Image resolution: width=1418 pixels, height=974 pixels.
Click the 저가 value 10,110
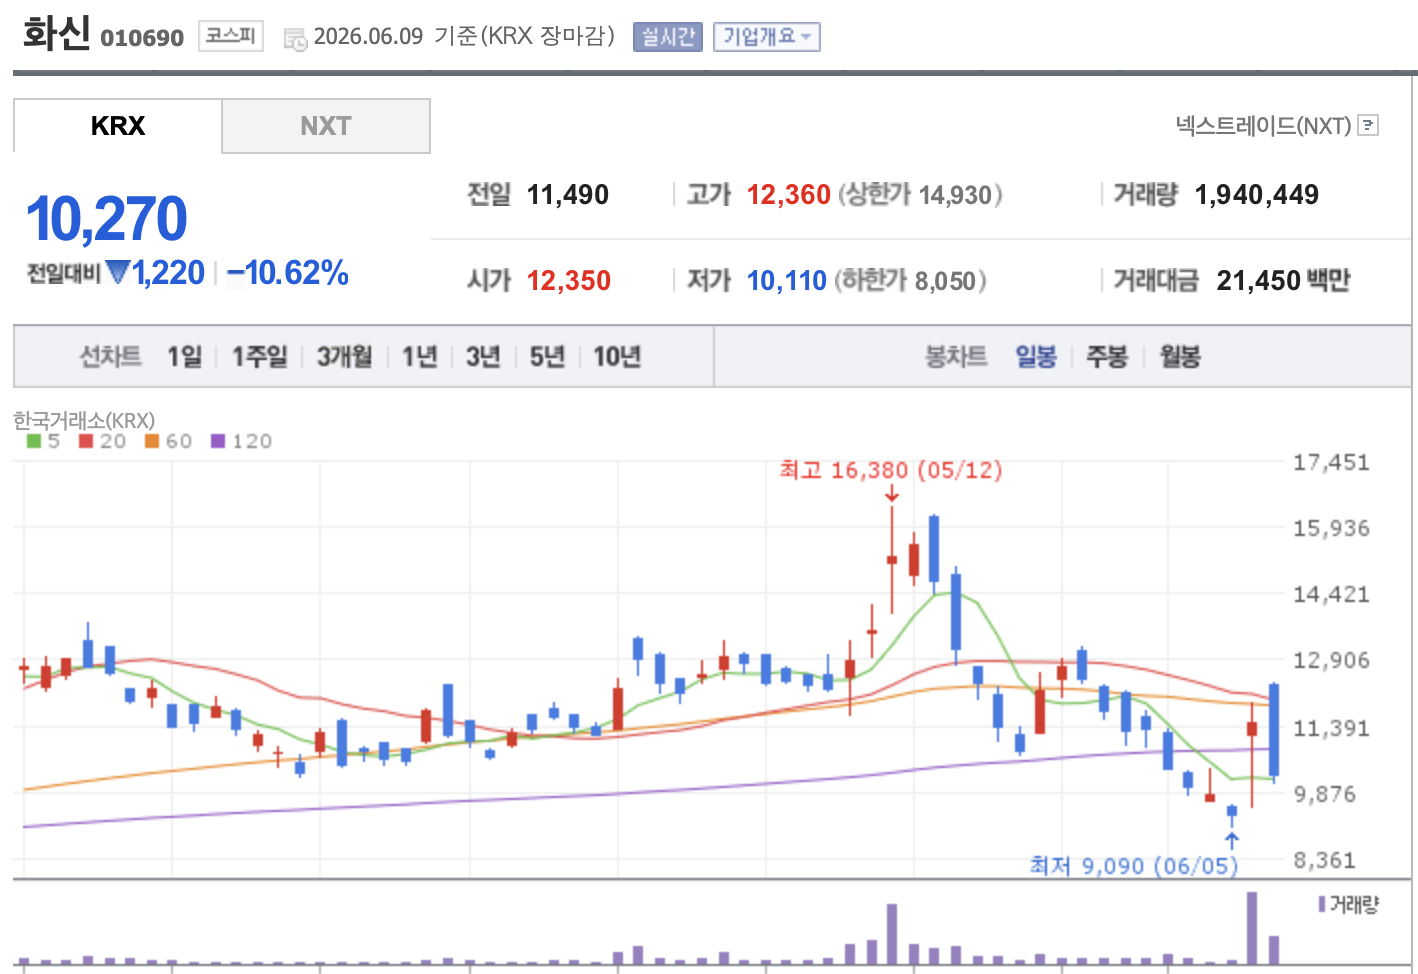(x=786, y=280)
